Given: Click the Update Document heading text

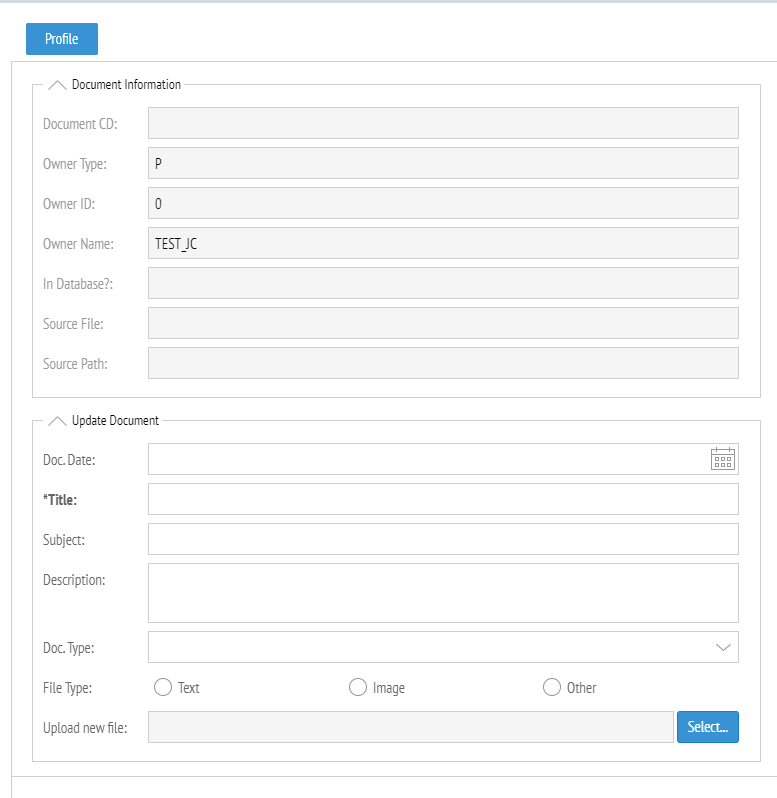Looking at the screenshot, I should 116,420.
